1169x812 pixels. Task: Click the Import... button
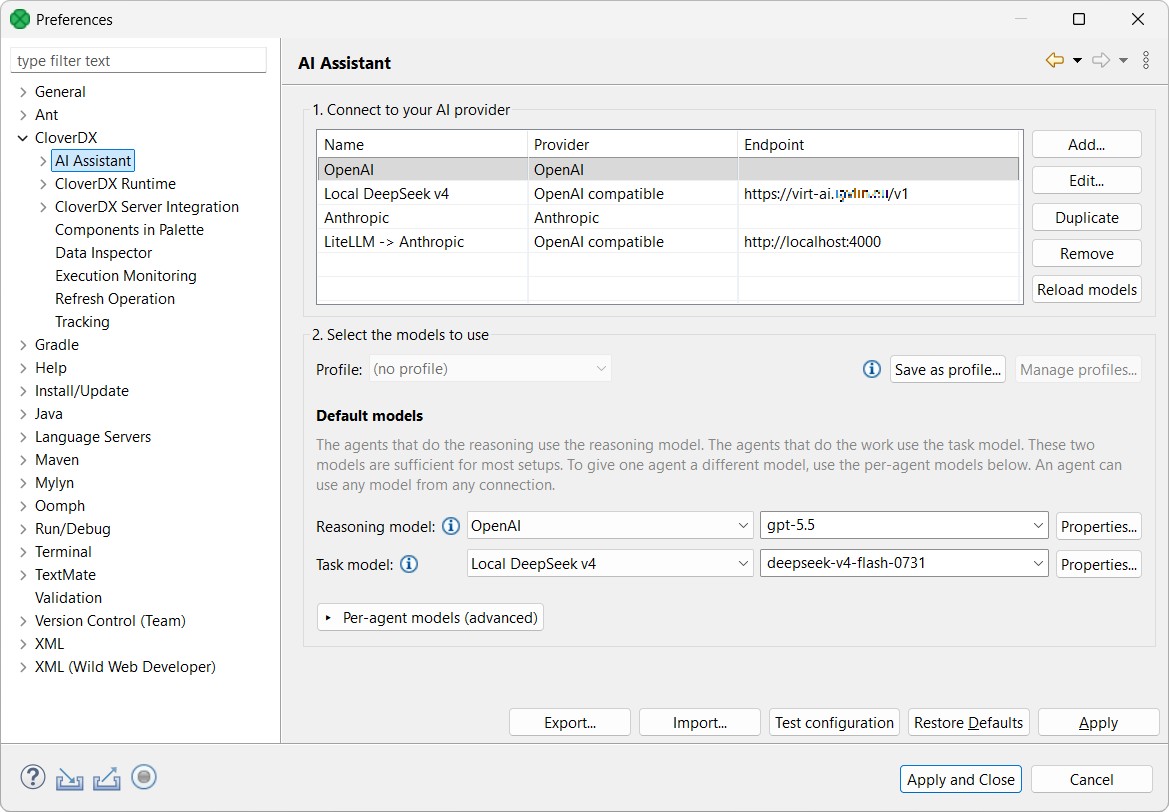[699, 723]
